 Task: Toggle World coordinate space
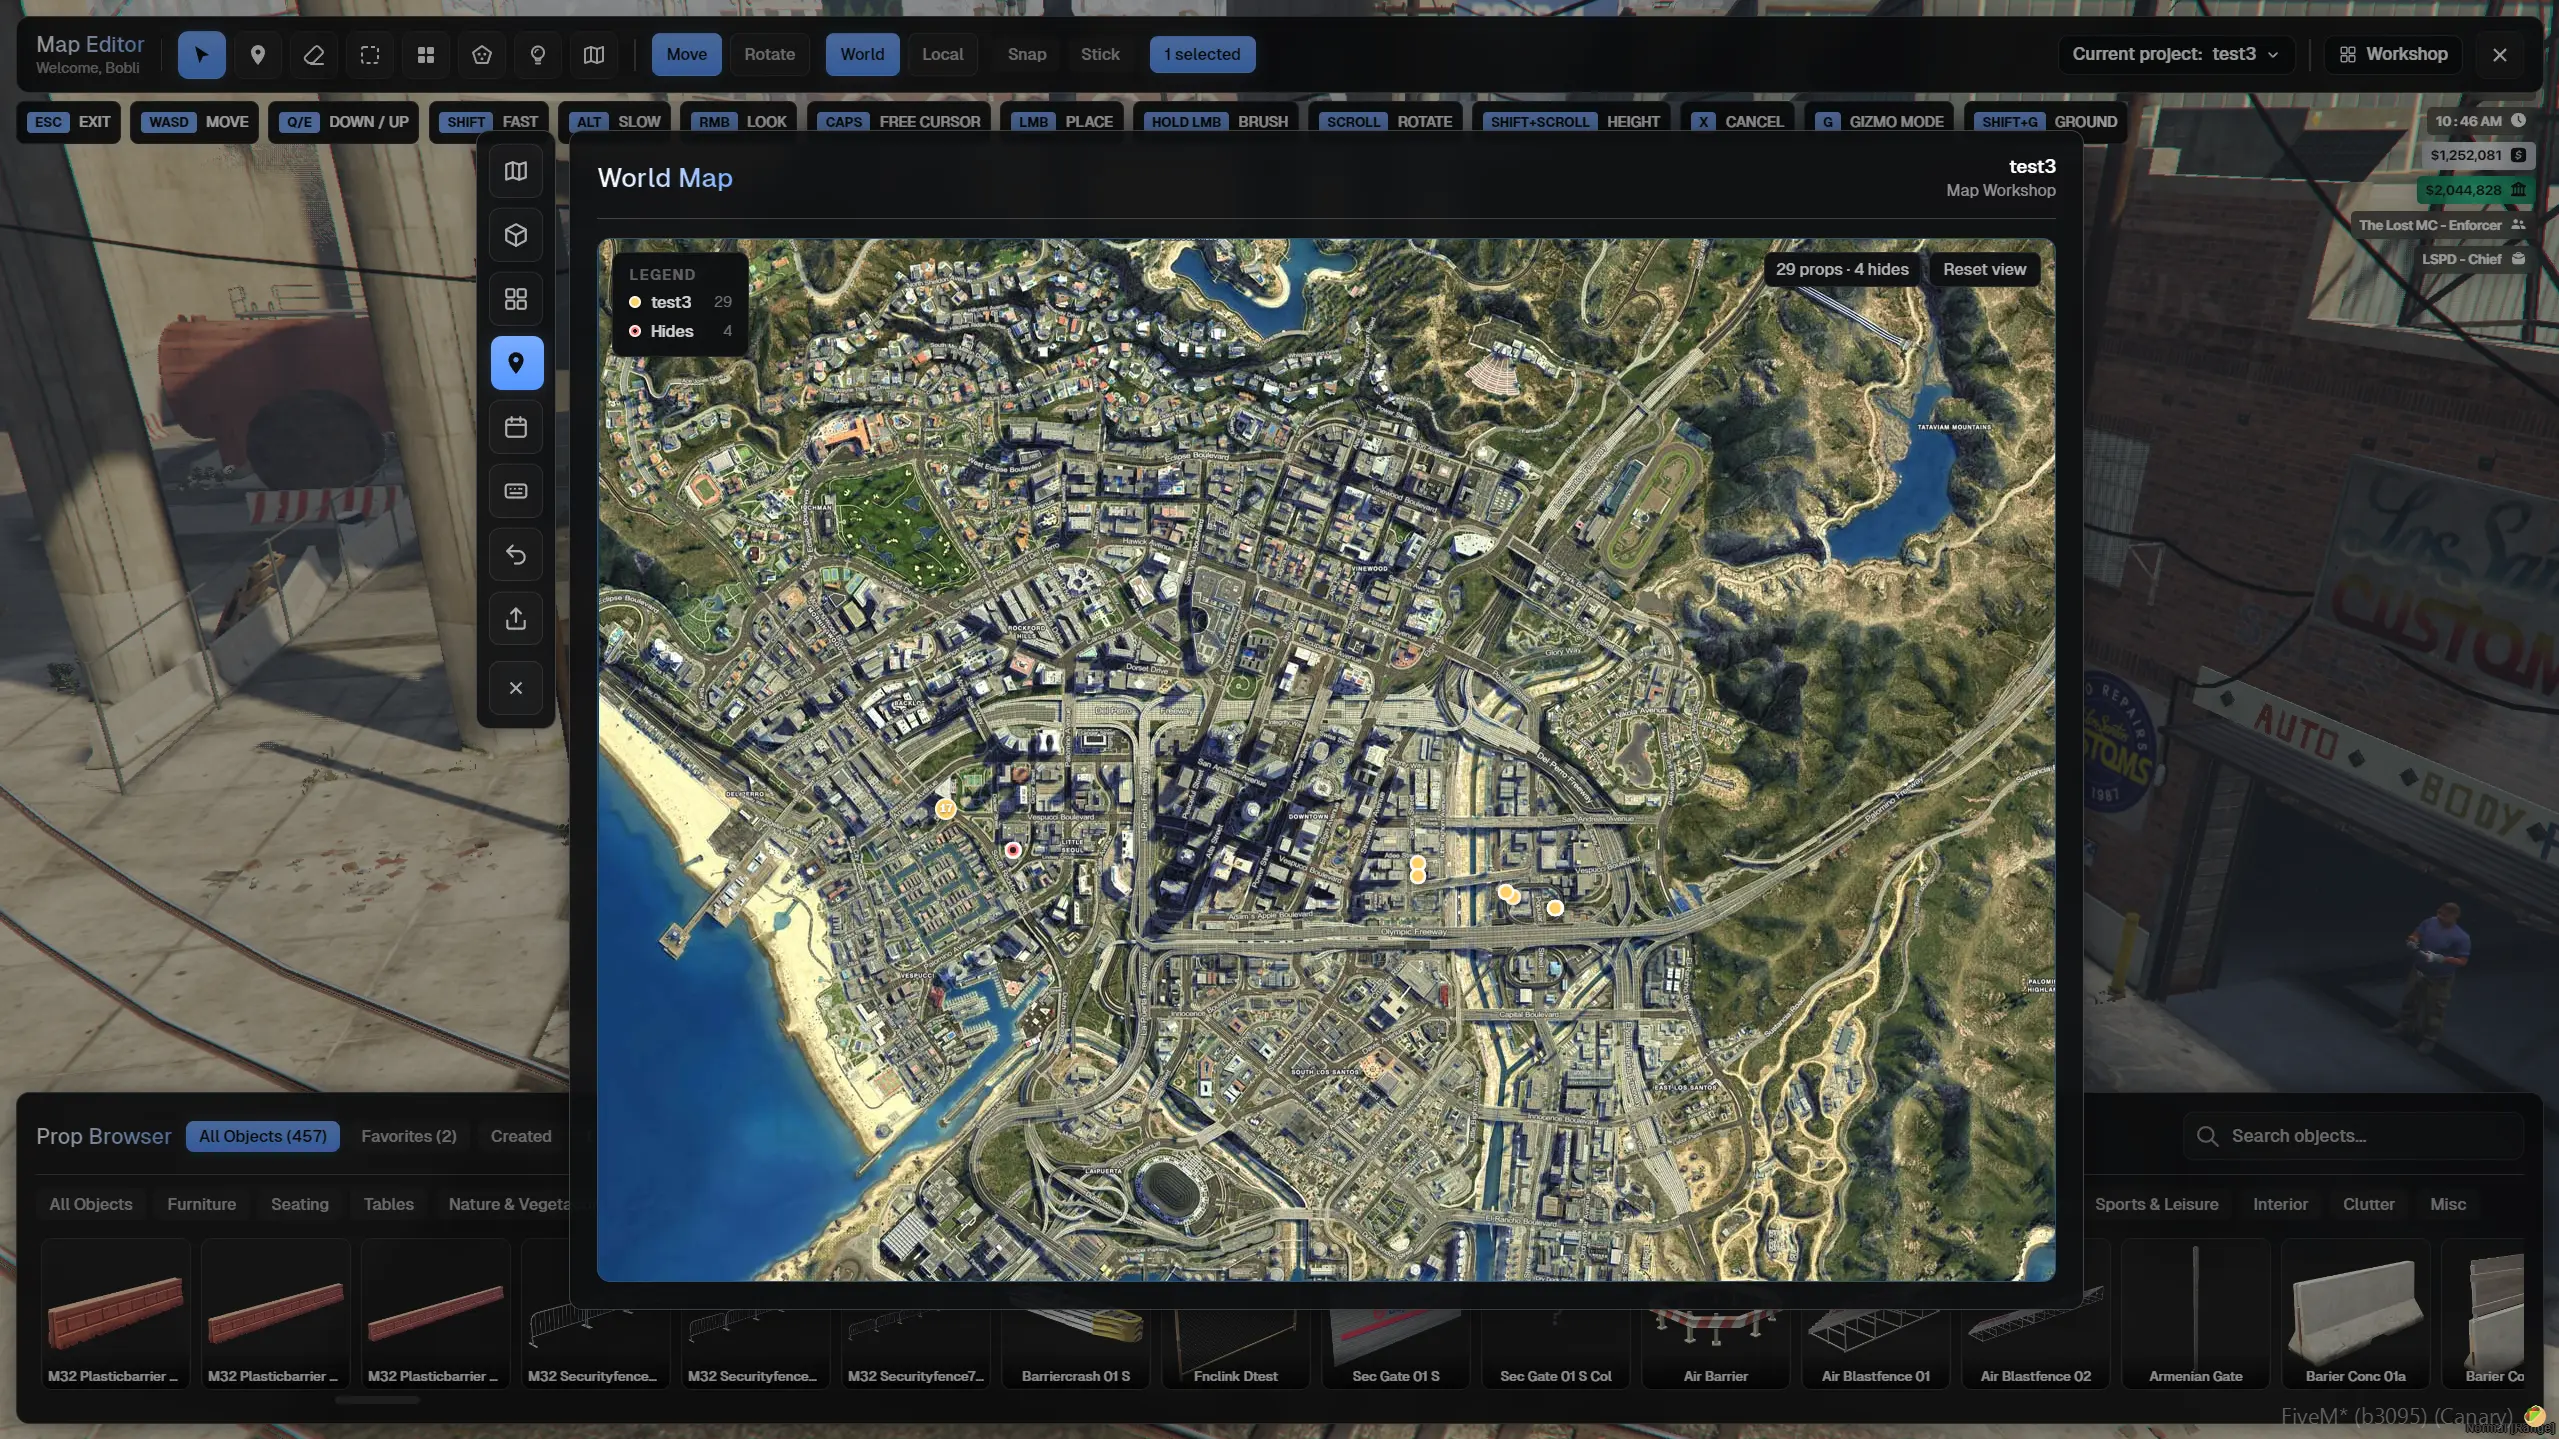click(x=862, y=54)
